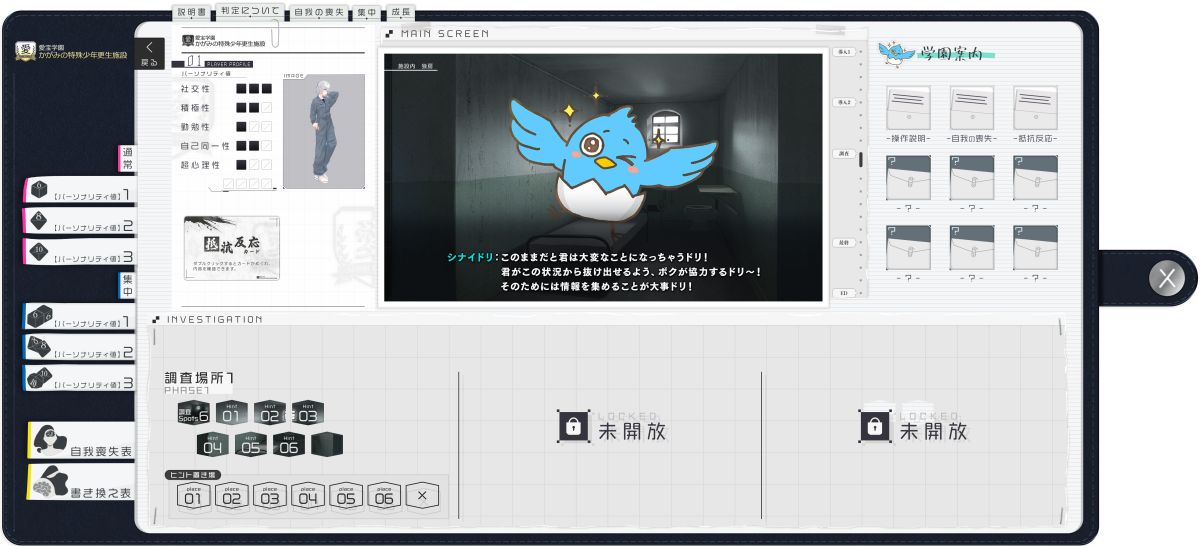Select the Hint 05 hexagon icon
Image resolution: width=1200 pixels, height=546 pixels.
click(x=250, y=444)
